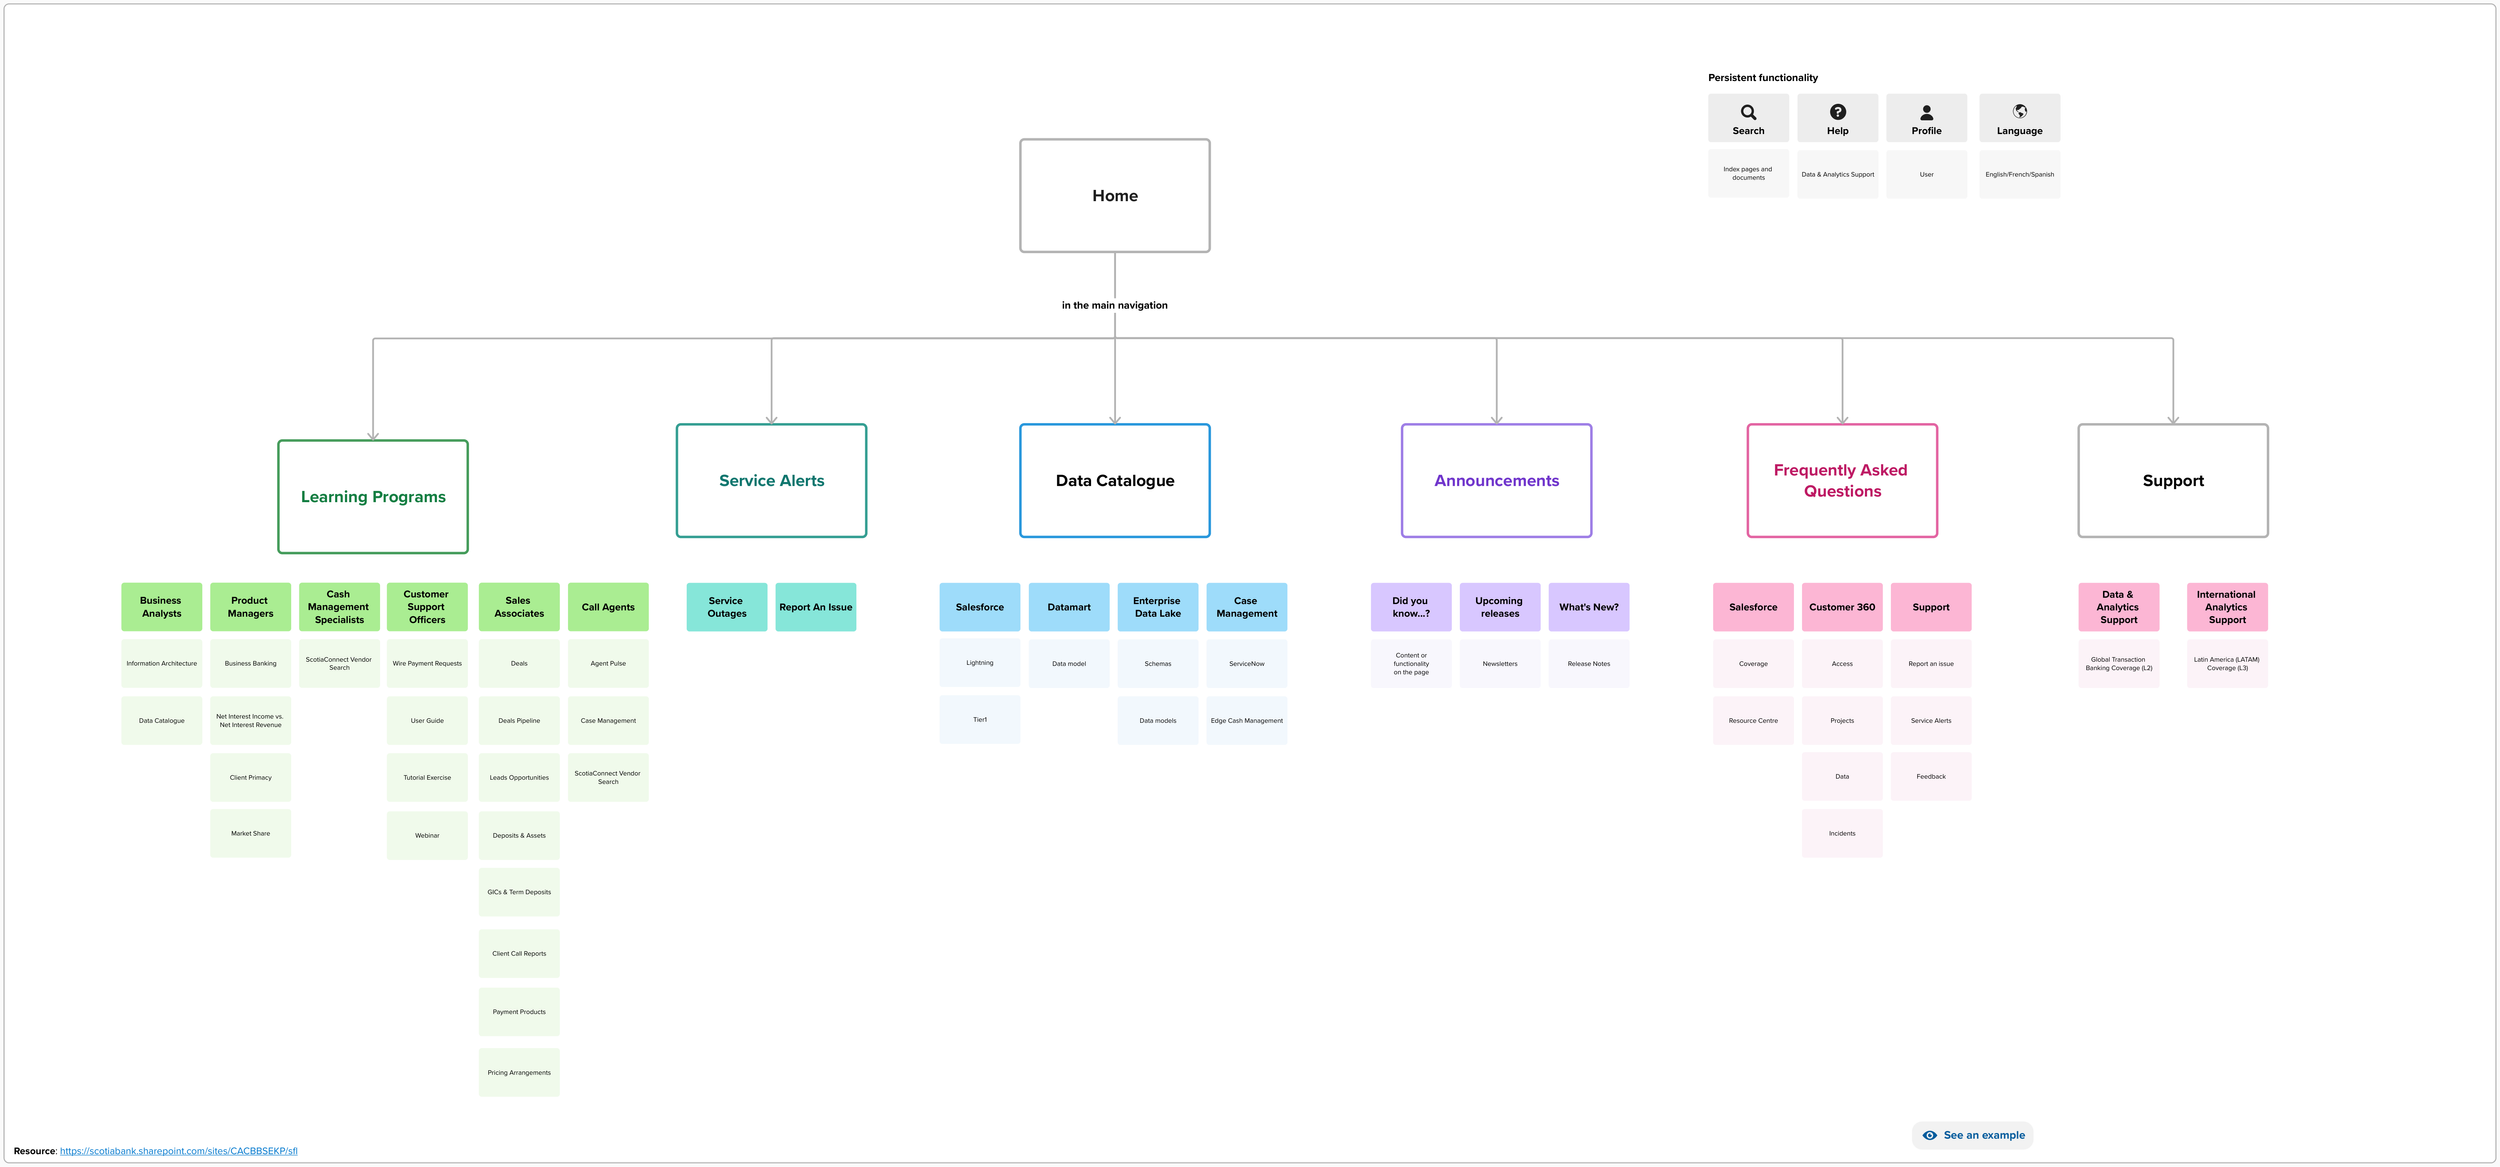This screenshot has width=2500, height=1167.
Task: Select the Data Catalogue navigation box
Action: [x=1114, y=480]
